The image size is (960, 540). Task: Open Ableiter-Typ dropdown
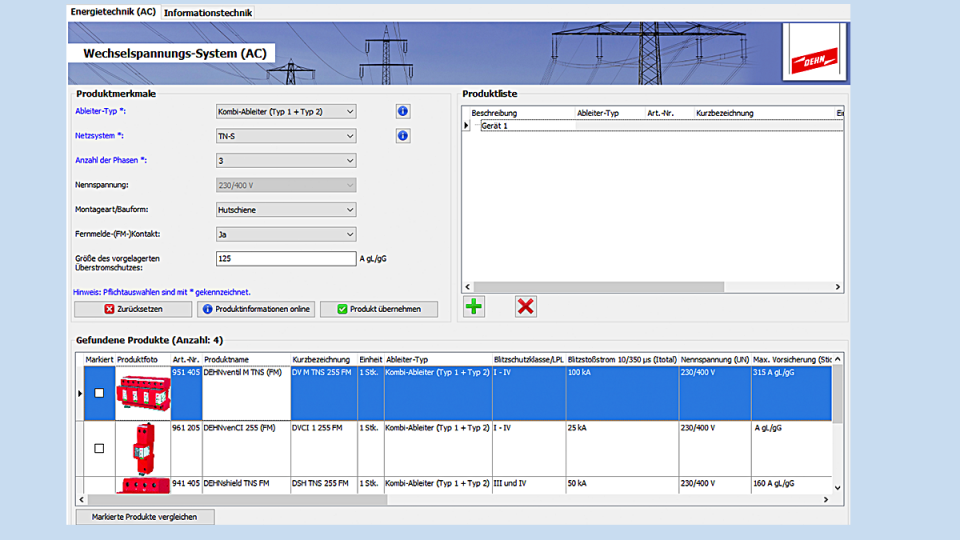pos(286,111)
